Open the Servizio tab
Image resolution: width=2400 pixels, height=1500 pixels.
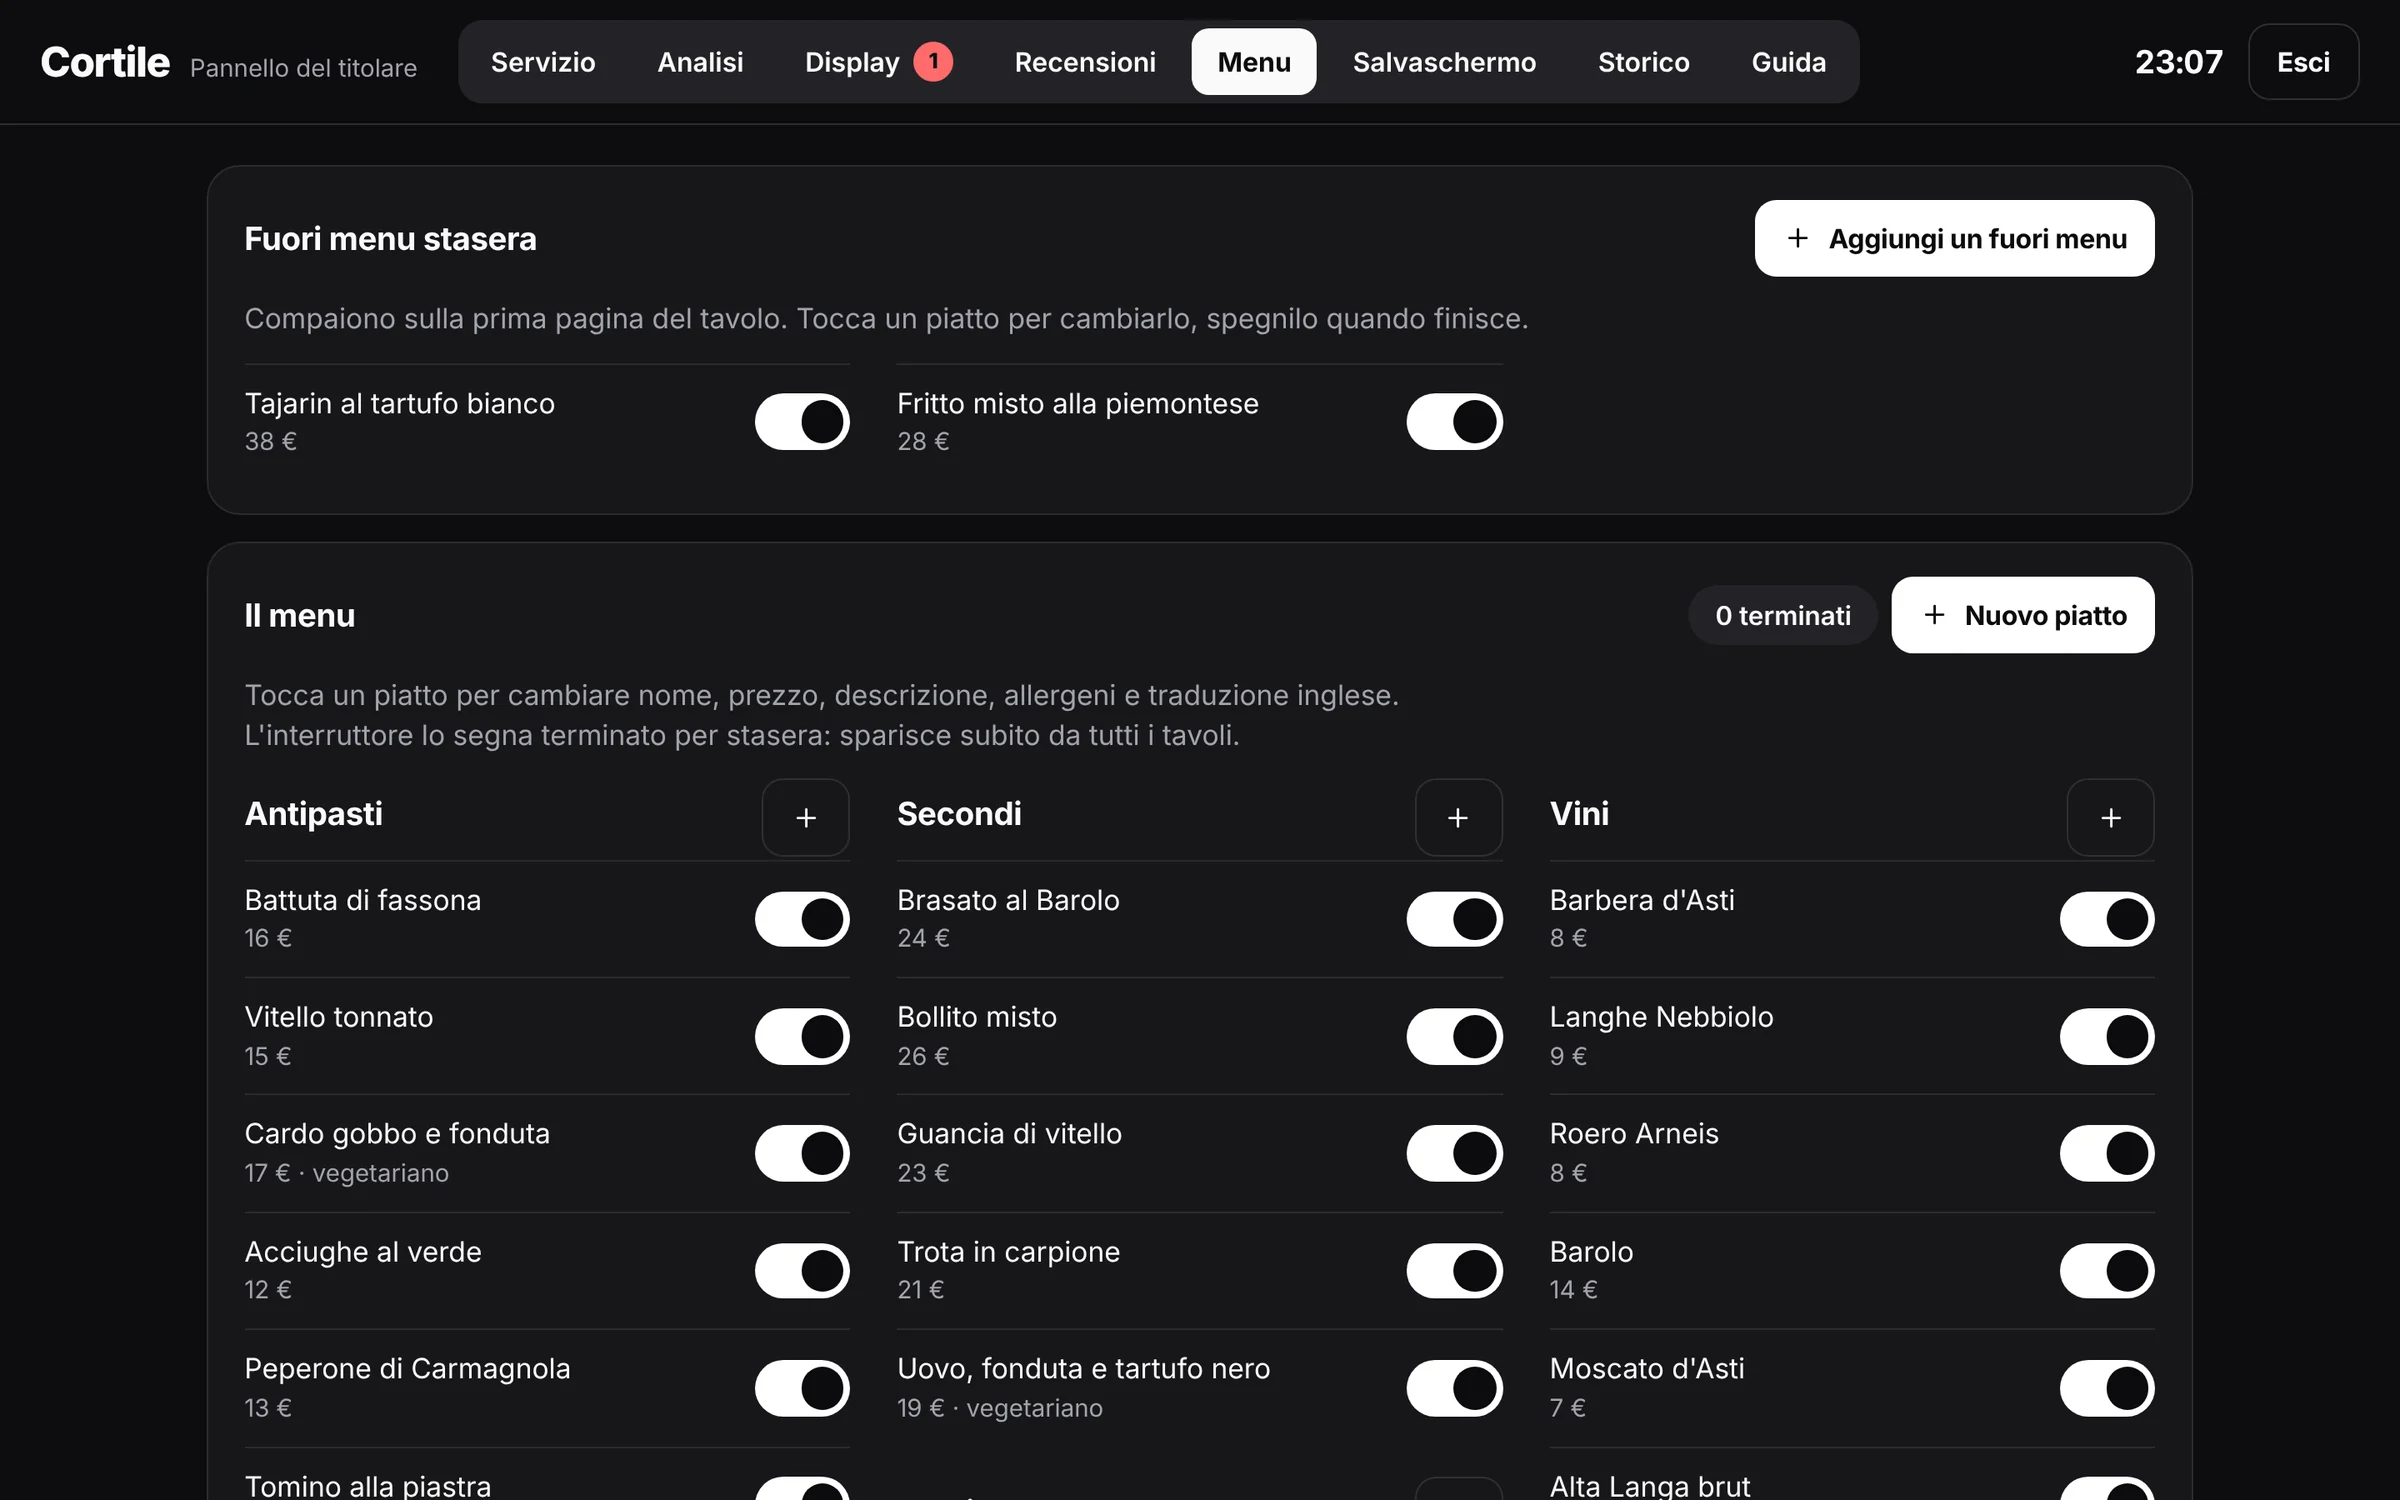pyautogui.click(x=543, y=62)
